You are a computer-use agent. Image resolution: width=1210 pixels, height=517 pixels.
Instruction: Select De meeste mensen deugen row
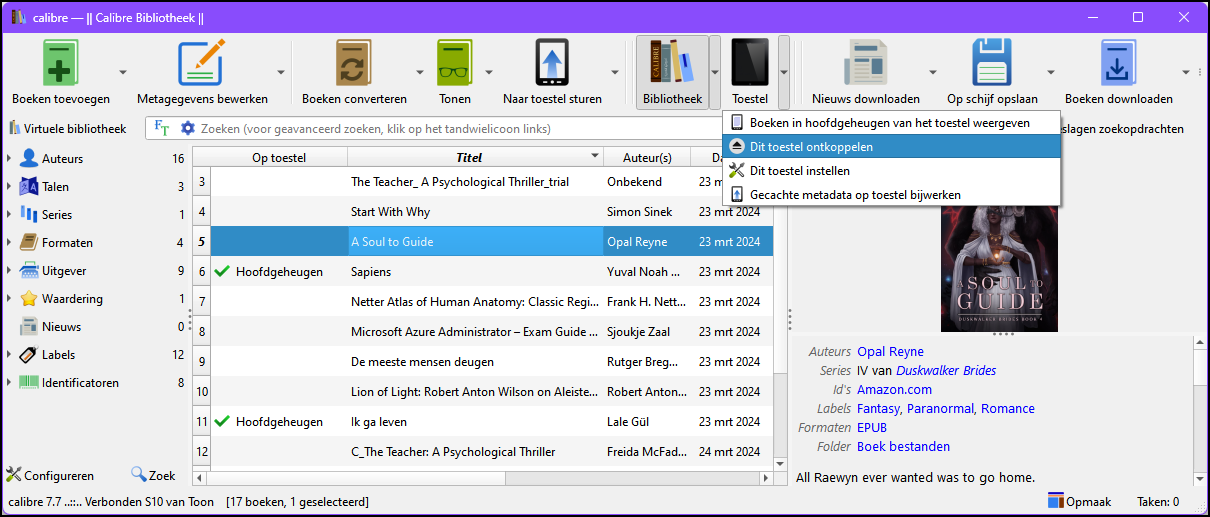point(483,361)
